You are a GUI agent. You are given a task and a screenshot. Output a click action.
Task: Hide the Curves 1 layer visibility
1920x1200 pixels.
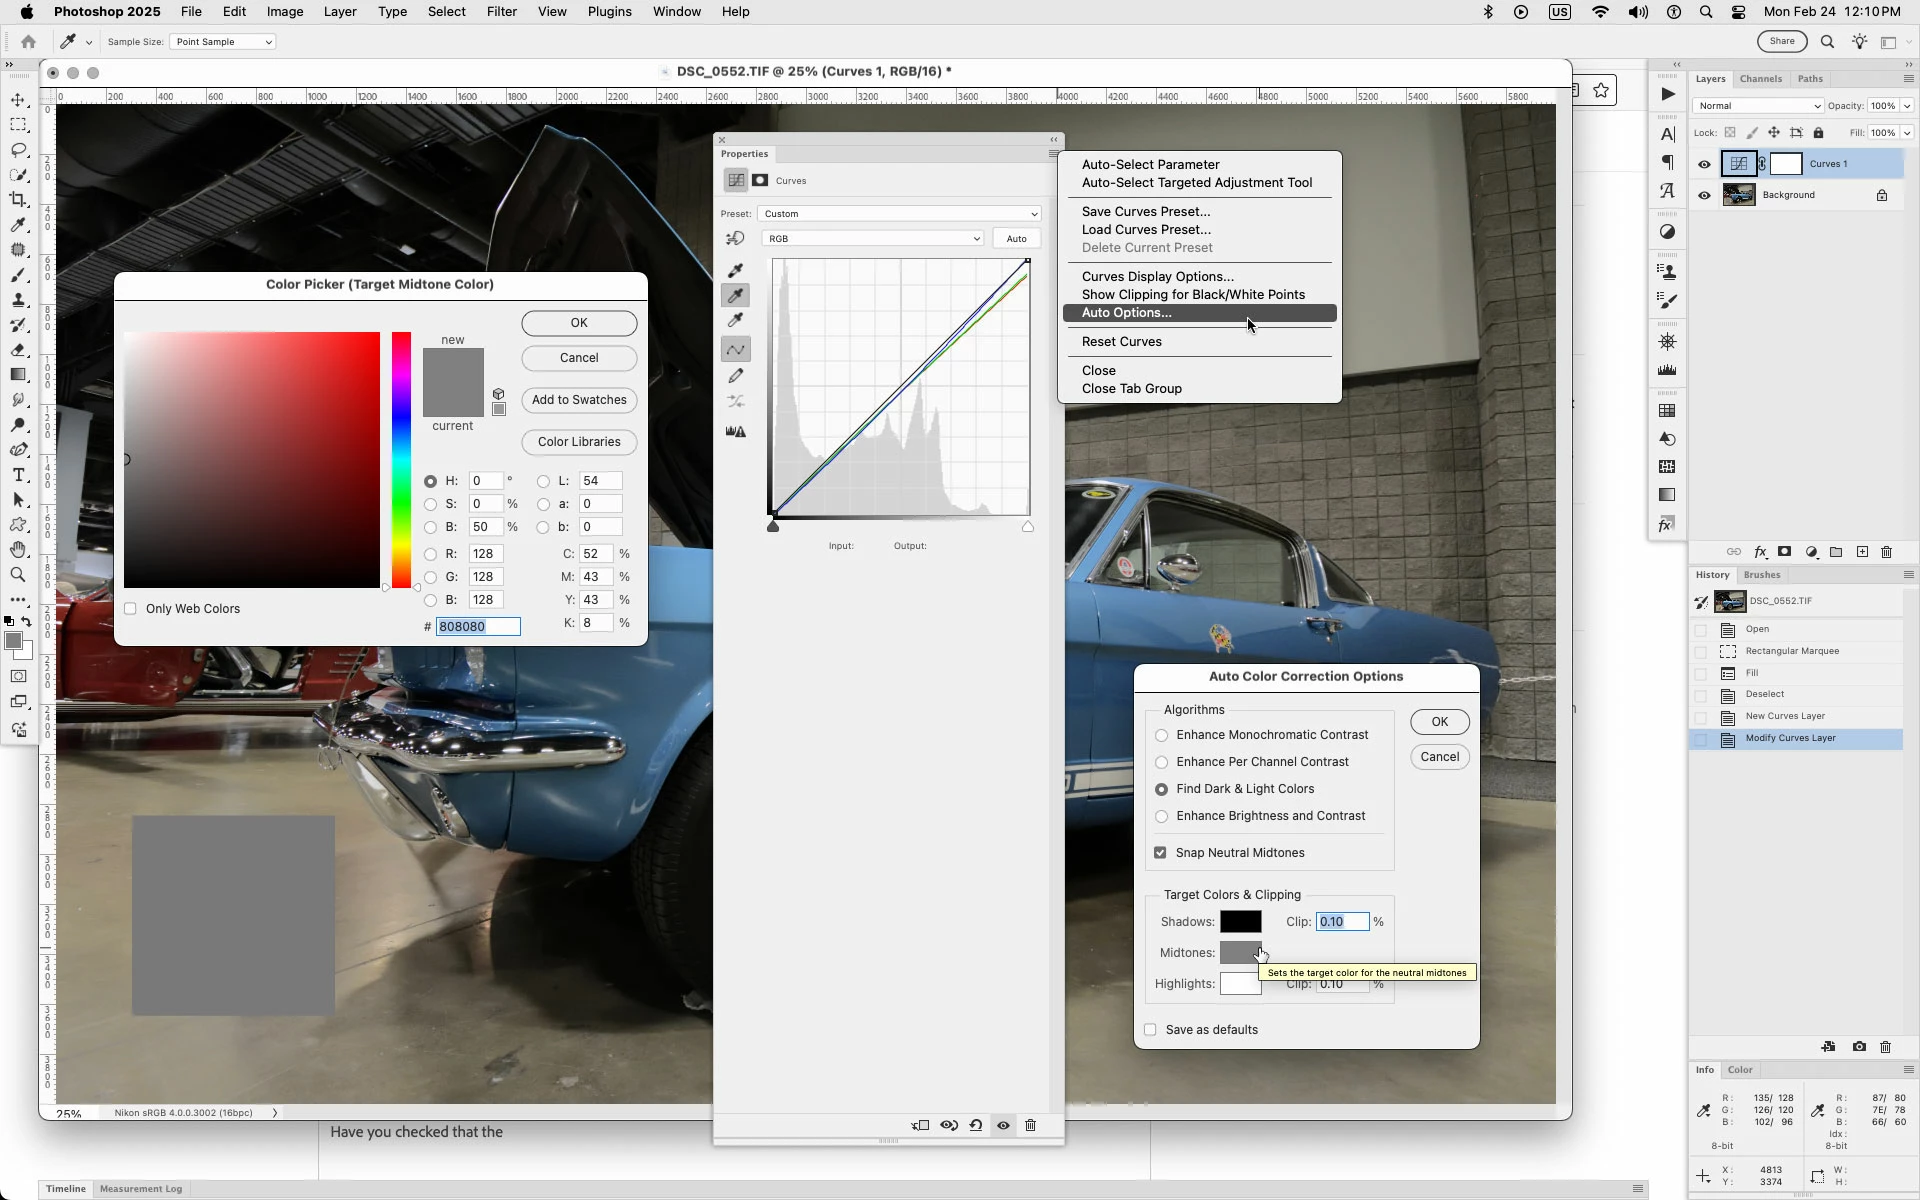tap(1704, 164)
